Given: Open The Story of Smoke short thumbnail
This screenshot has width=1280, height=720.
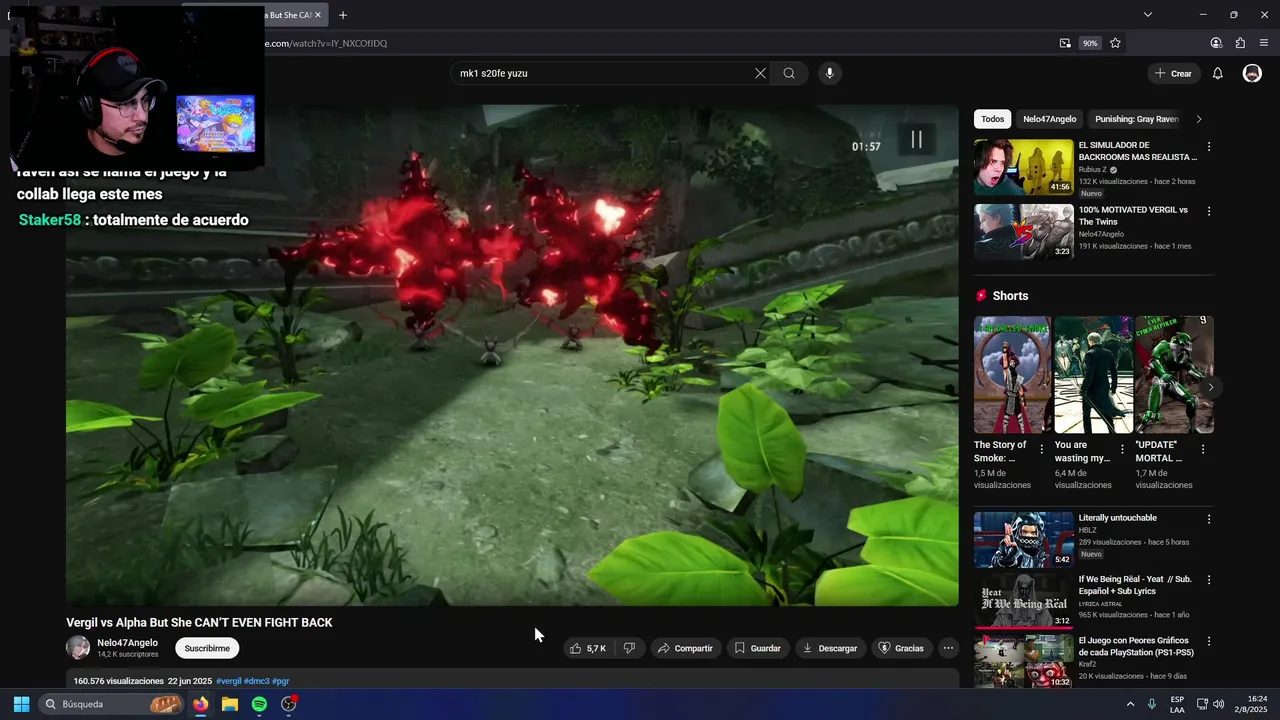Looking at the screenshot, I should (1012, 375).
